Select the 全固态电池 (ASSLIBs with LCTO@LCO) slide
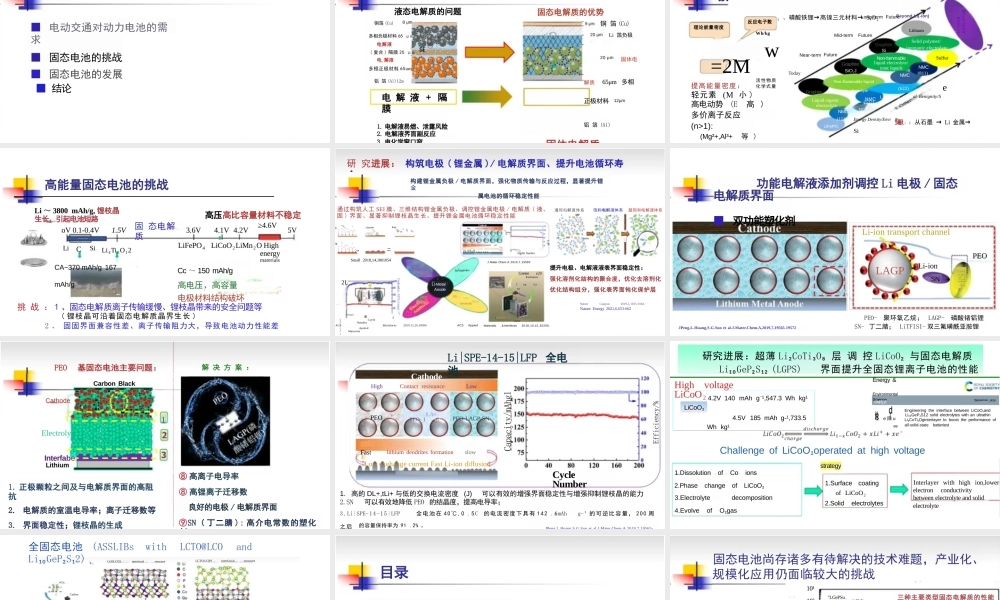 click(165, 567)
